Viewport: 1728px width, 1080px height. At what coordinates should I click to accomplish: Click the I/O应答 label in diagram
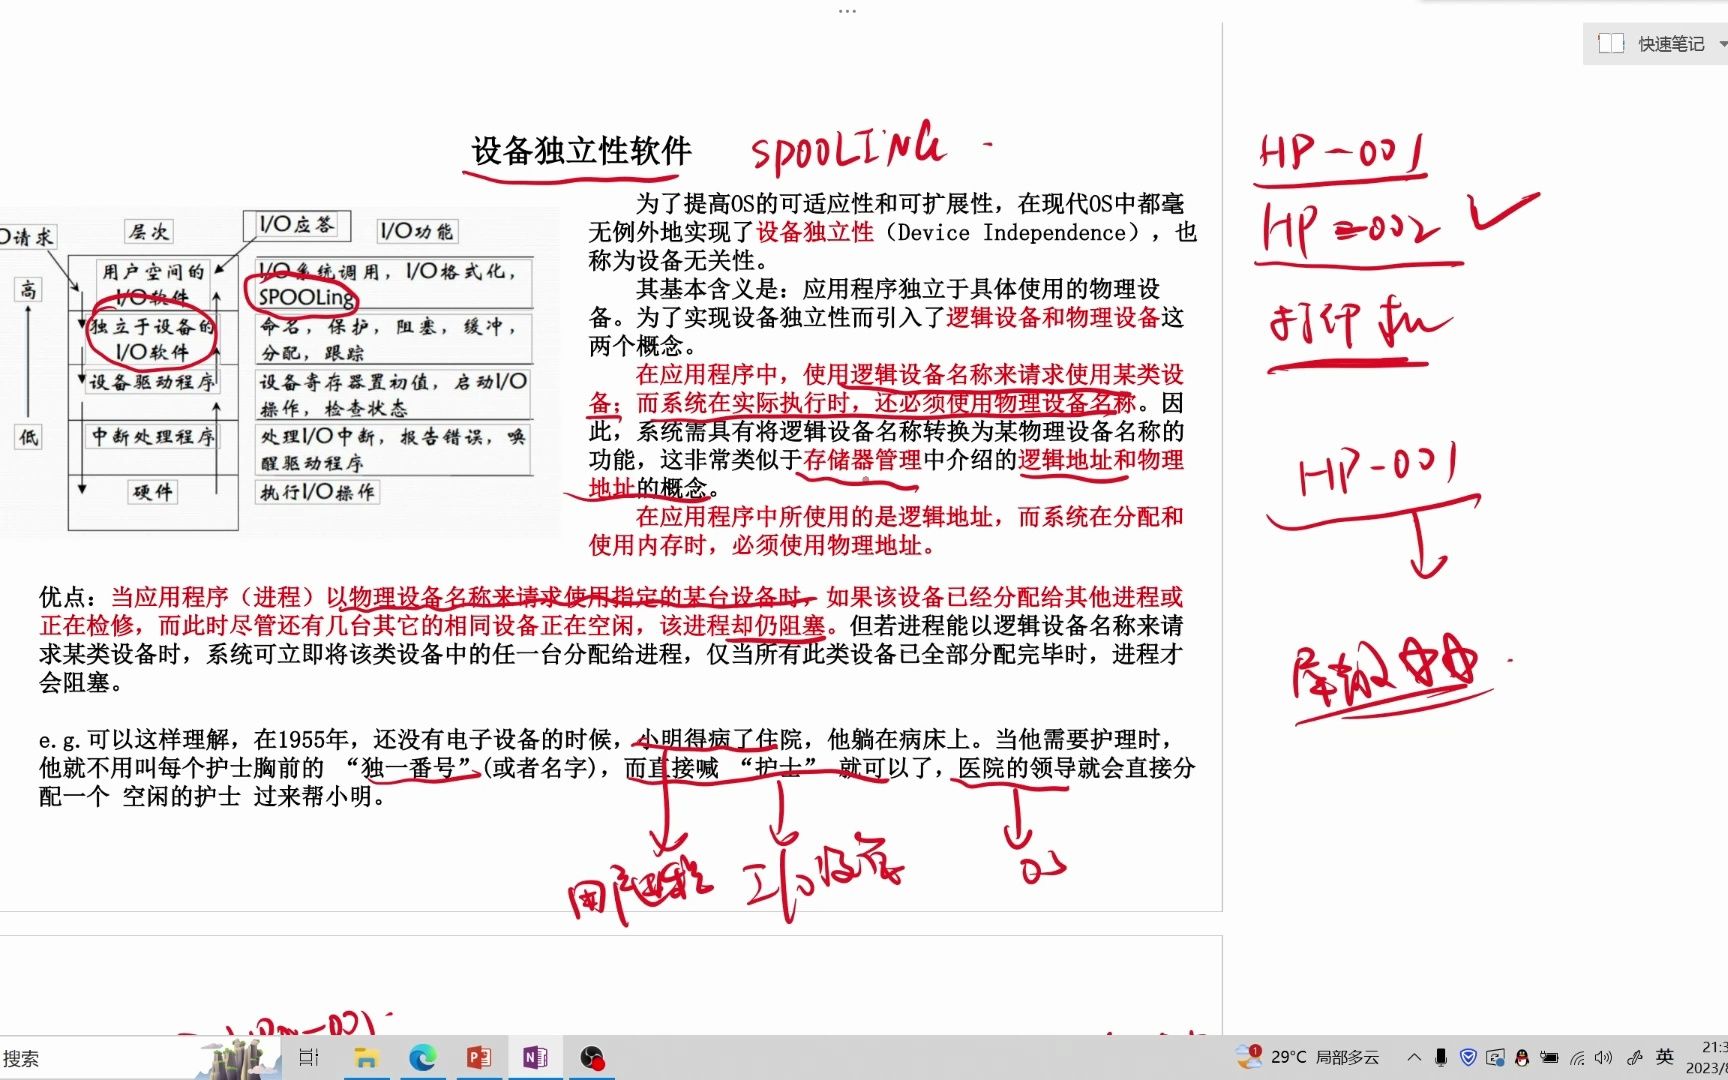pyautogui.click(x=297, y=224)
